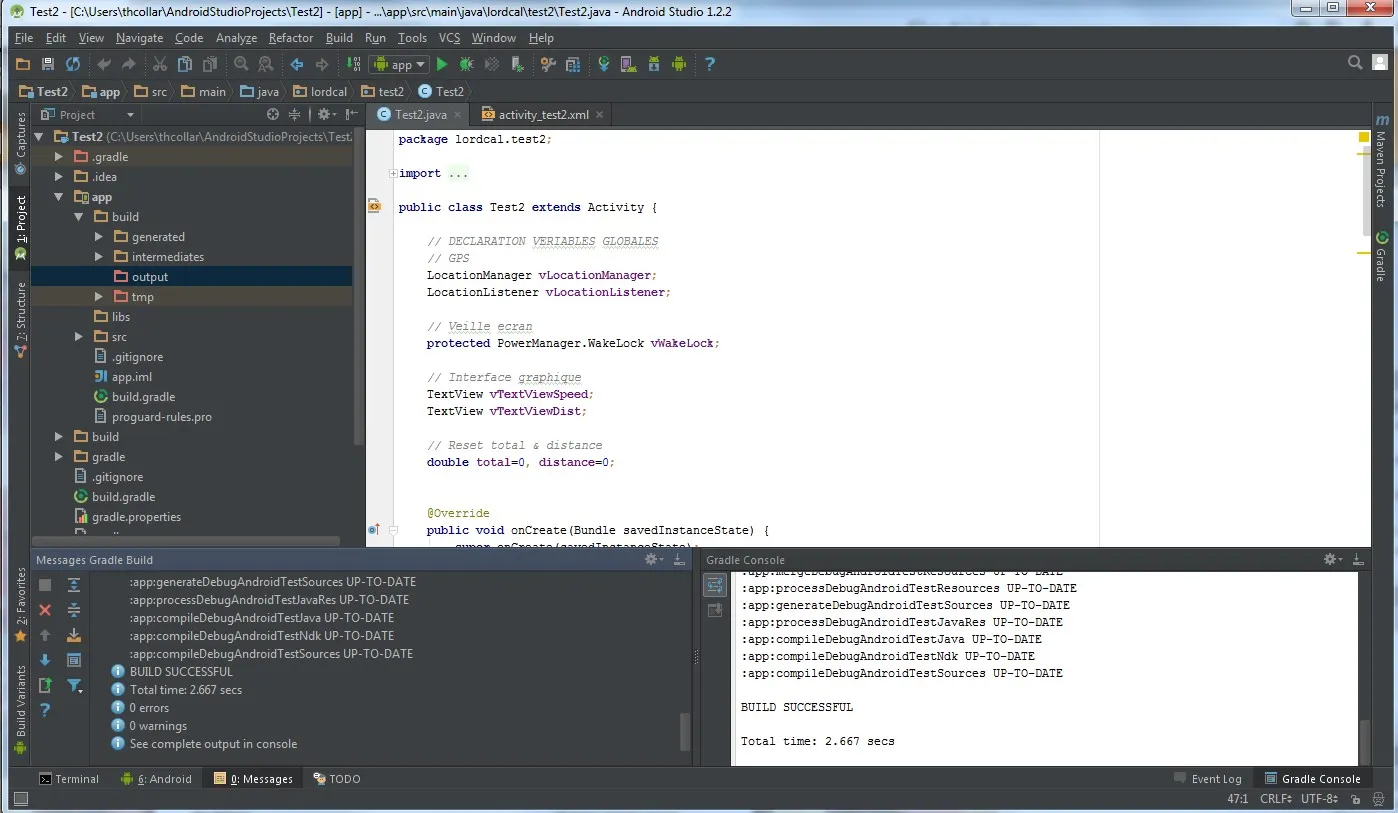
Task: Run the app with the green play button
Action: pos(442,64)
